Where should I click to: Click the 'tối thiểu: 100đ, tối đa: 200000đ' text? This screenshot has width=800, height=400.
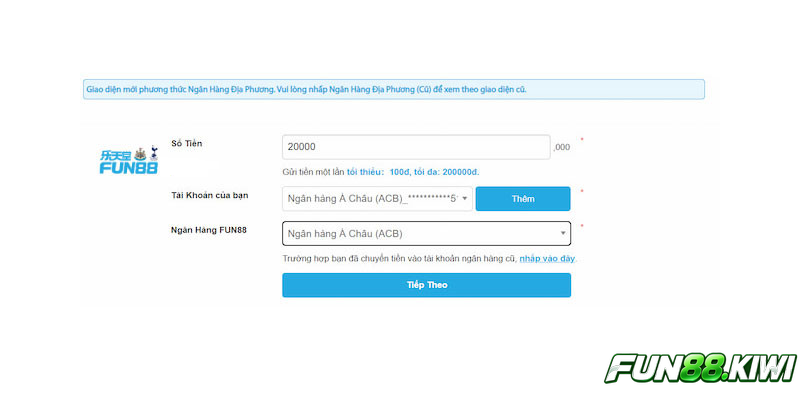coord(413,172)
